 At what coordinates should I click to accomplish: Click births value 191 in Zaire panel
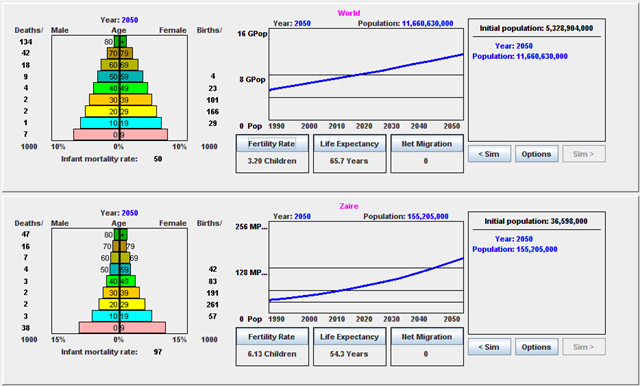pyautogui.click(x=213, y=293)
